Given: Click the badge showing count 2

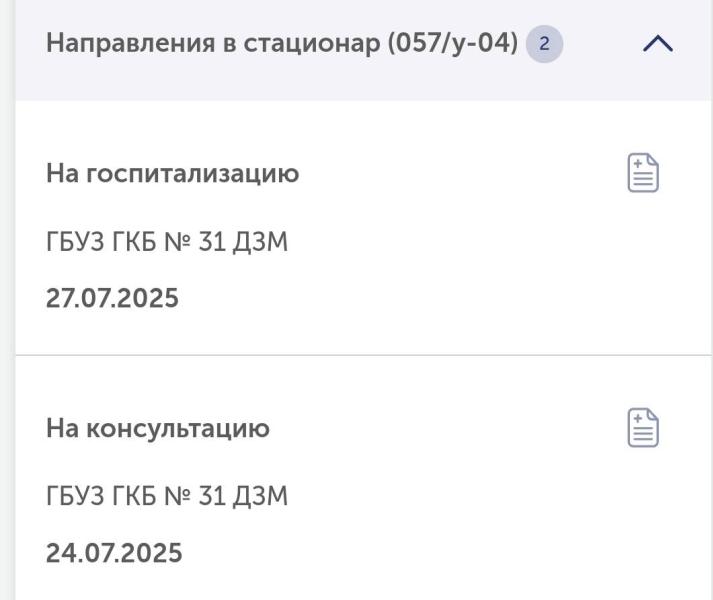Looking at the screenshot, I should click(x=544, y=44).
